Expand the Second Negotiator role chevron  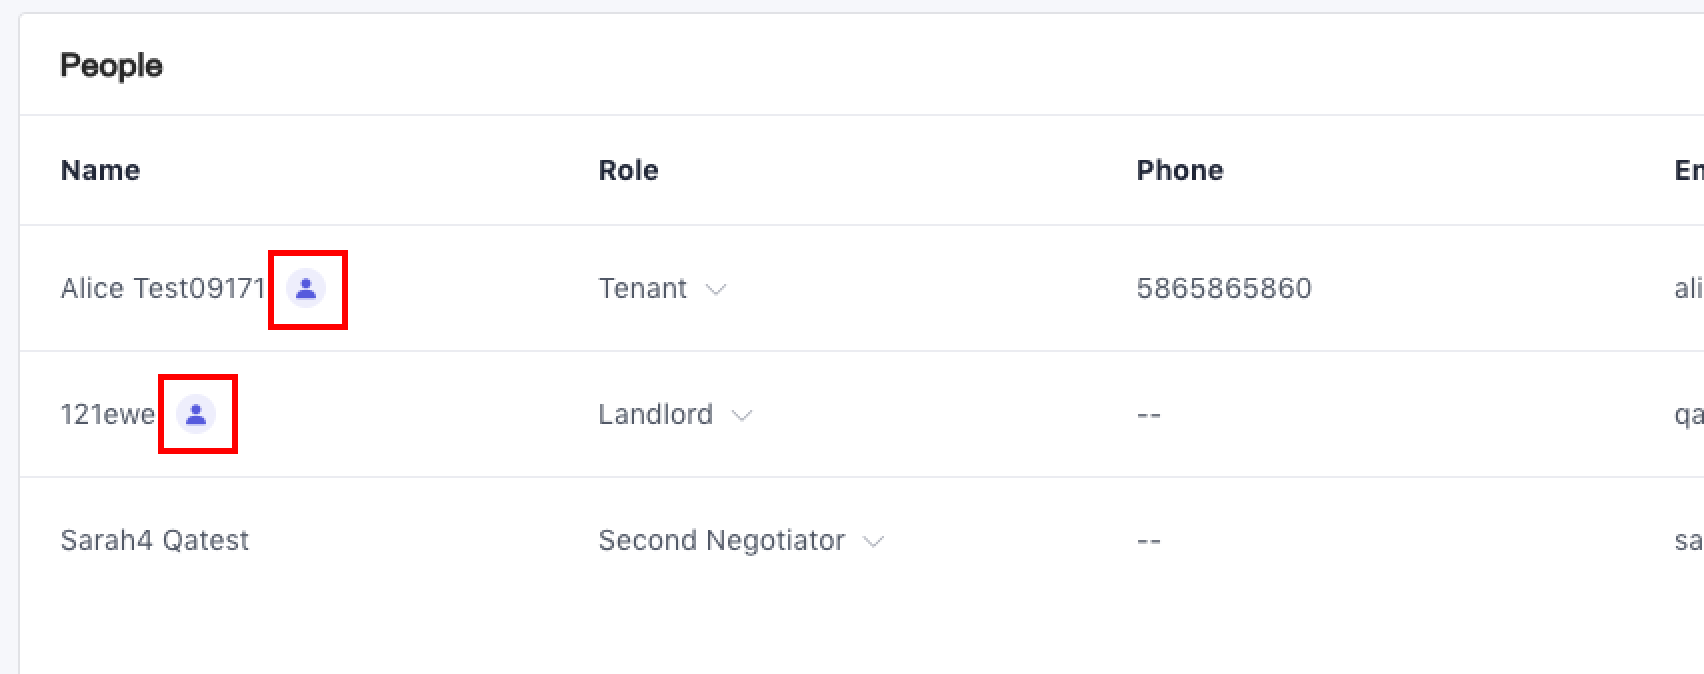coord(874,542)
